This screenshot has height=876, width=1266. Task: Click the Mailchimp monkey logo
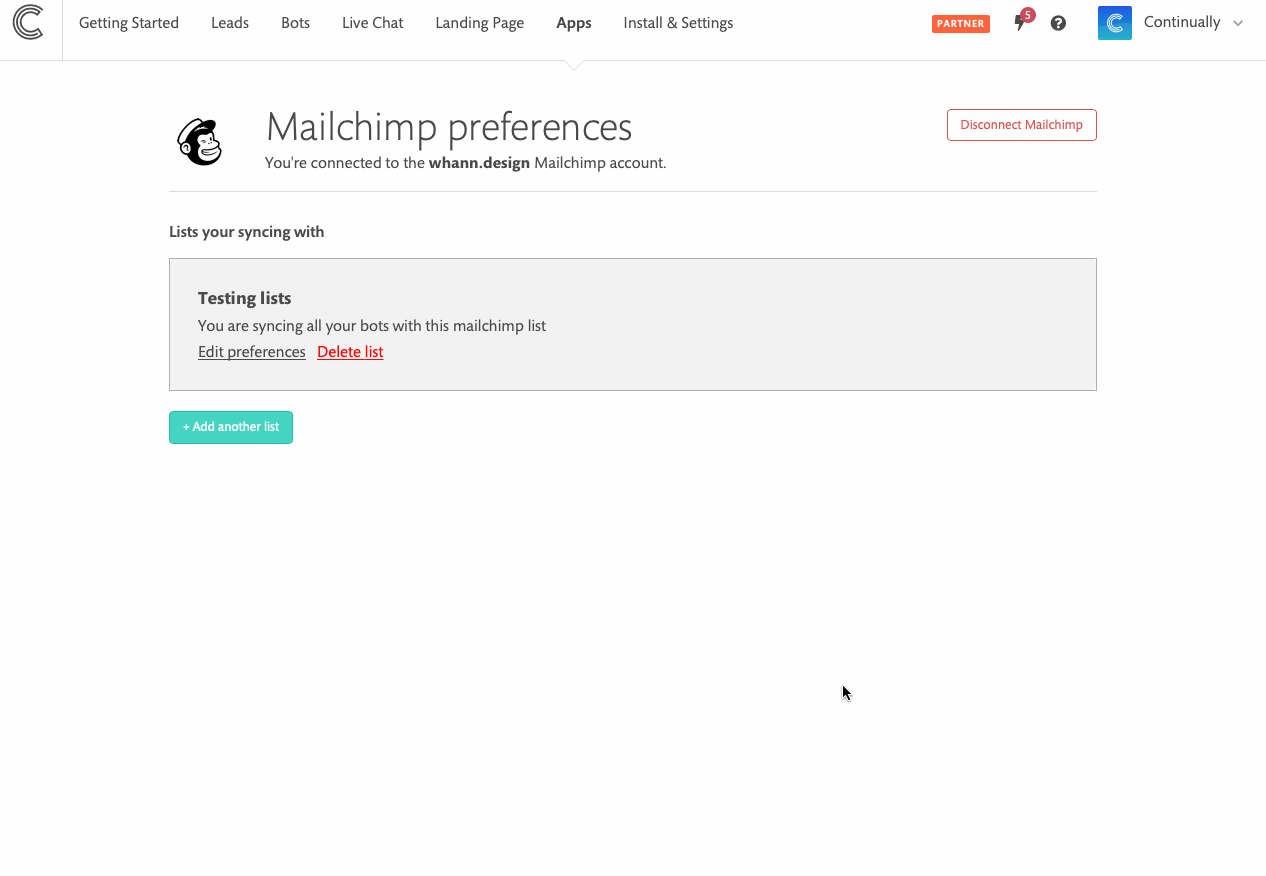pyautogui.click(x=200, y=142)
